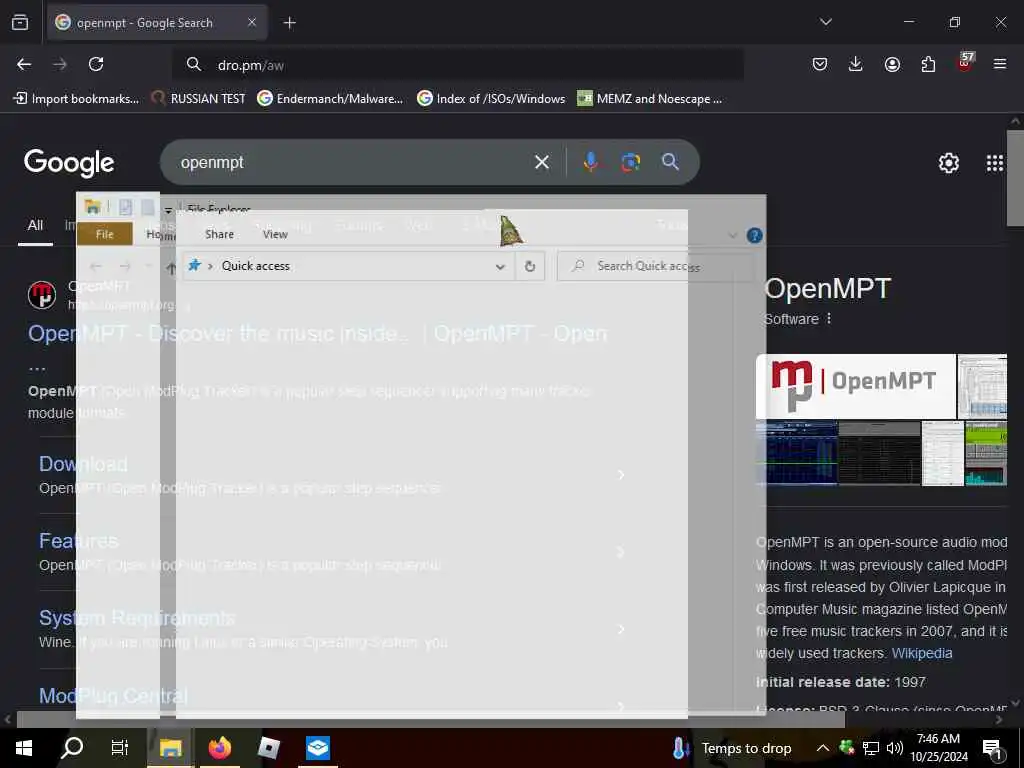Open the Firefox extensions puzzle icon
The height and width of the screenshot is (768, 1024).
tap(928, 64)
